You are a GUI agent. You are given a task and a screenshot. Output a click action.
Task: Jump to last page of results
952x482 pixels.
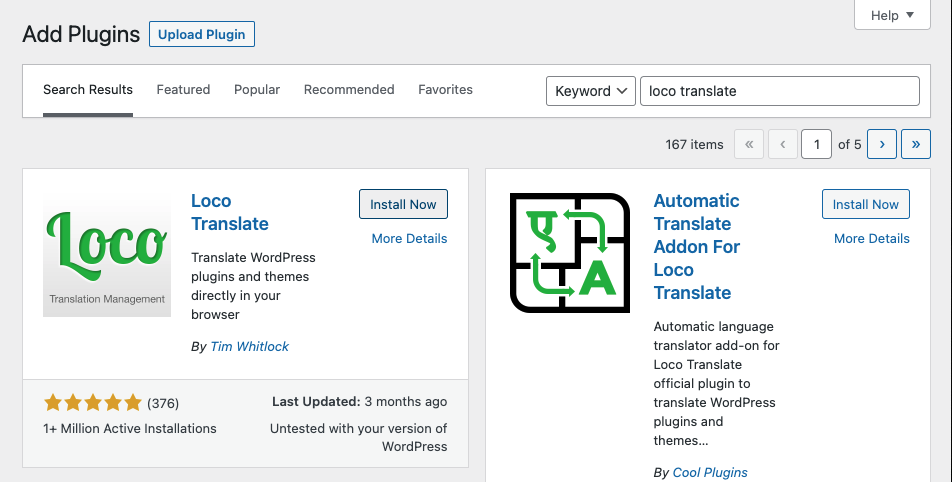[x=915, y=144]
